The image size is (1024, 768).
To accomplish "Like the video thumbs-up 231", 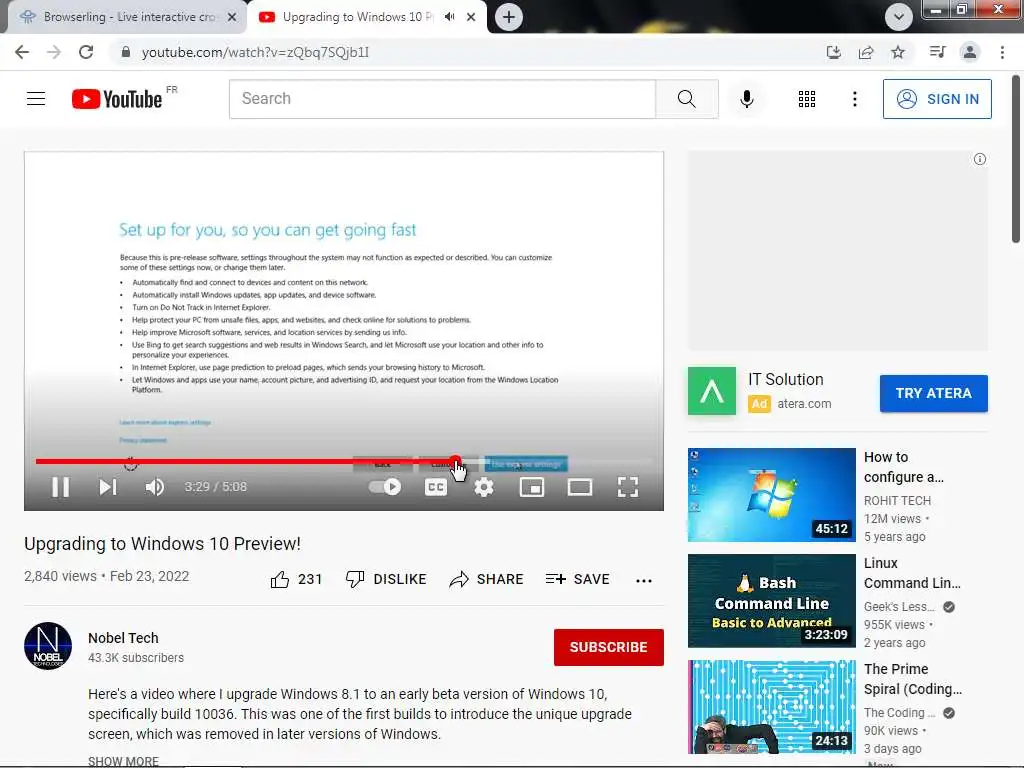I will 296,579.
